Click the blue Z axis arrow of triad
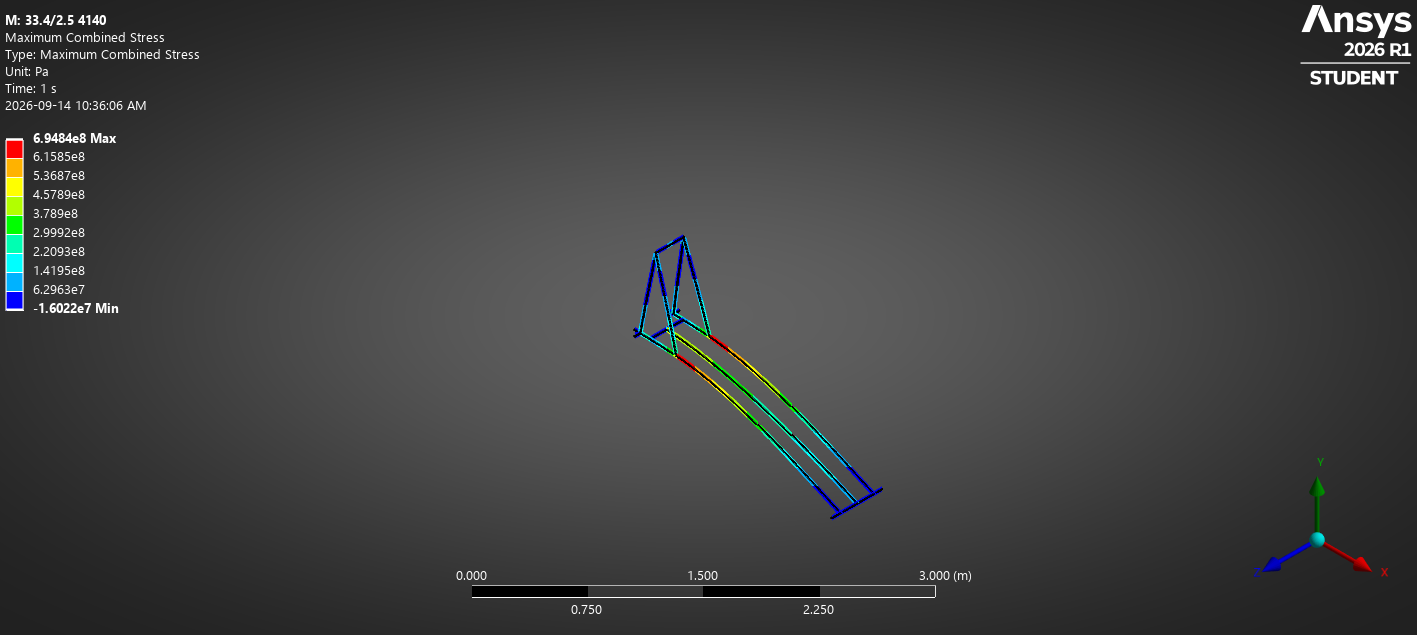This screenshot has width=1417, height=635. pyautogui.click(x=1274, y=564)
